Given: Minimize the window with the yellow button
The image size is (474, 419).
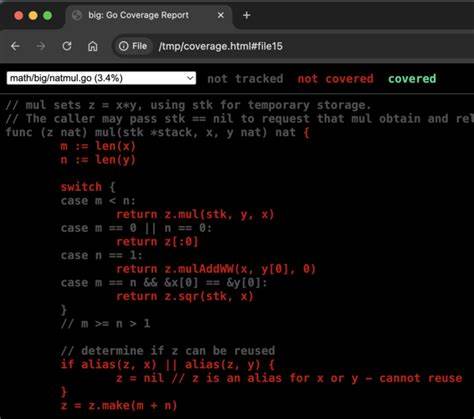Looking at the screenshot, I should [x=33, y=15].
